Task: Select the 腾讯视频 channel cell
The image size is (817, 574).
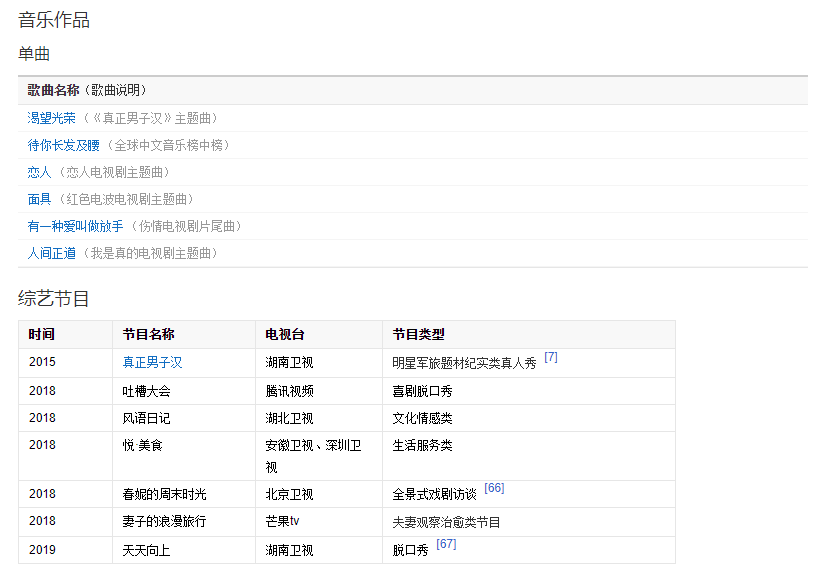Action: 289,391
